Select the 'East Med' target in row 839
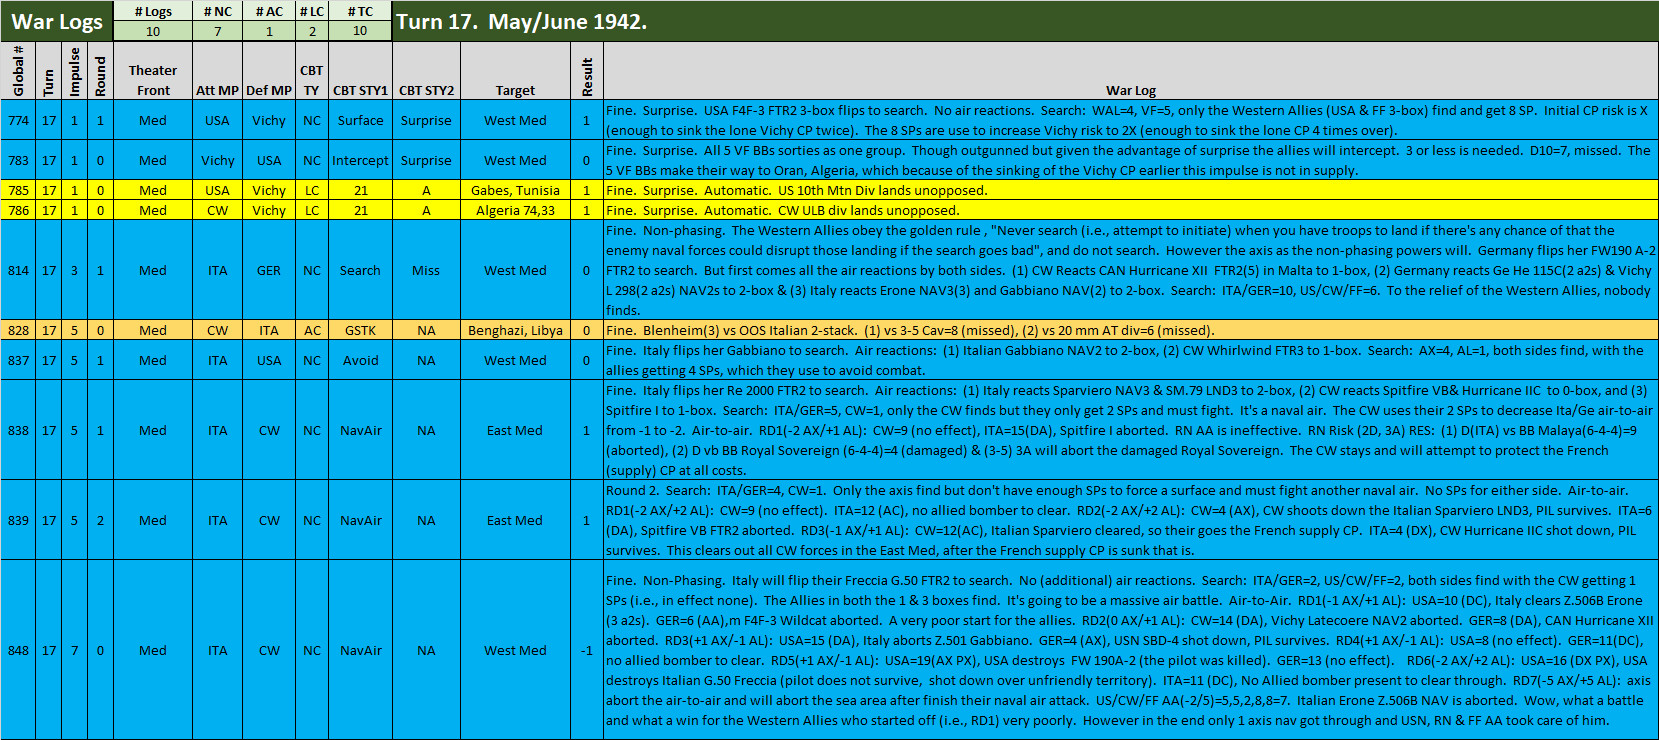1659x740 pixels. [x=515, y=520]
